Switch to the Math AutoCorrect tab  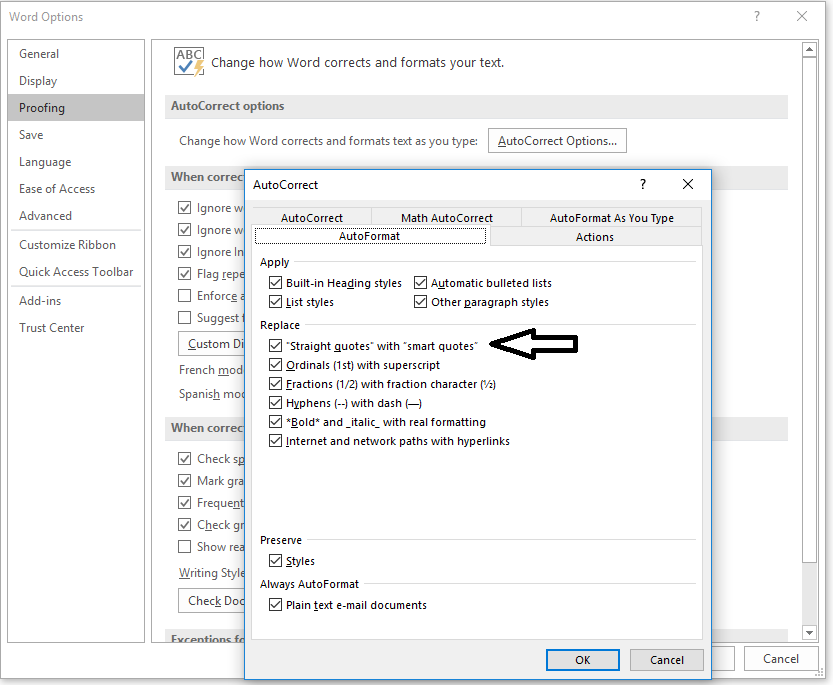tap(446, 217)
